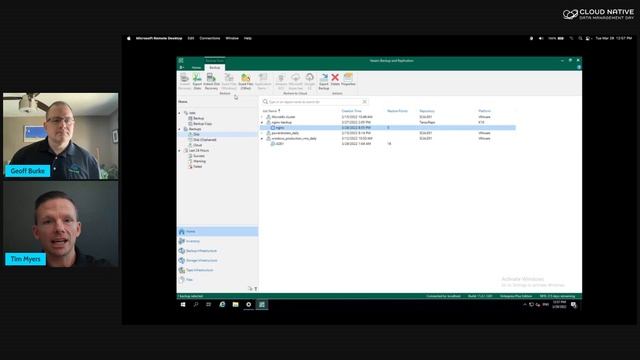Open the Window menu
The width and height of the screenshot is (640, 360).
tap(232, 38)
